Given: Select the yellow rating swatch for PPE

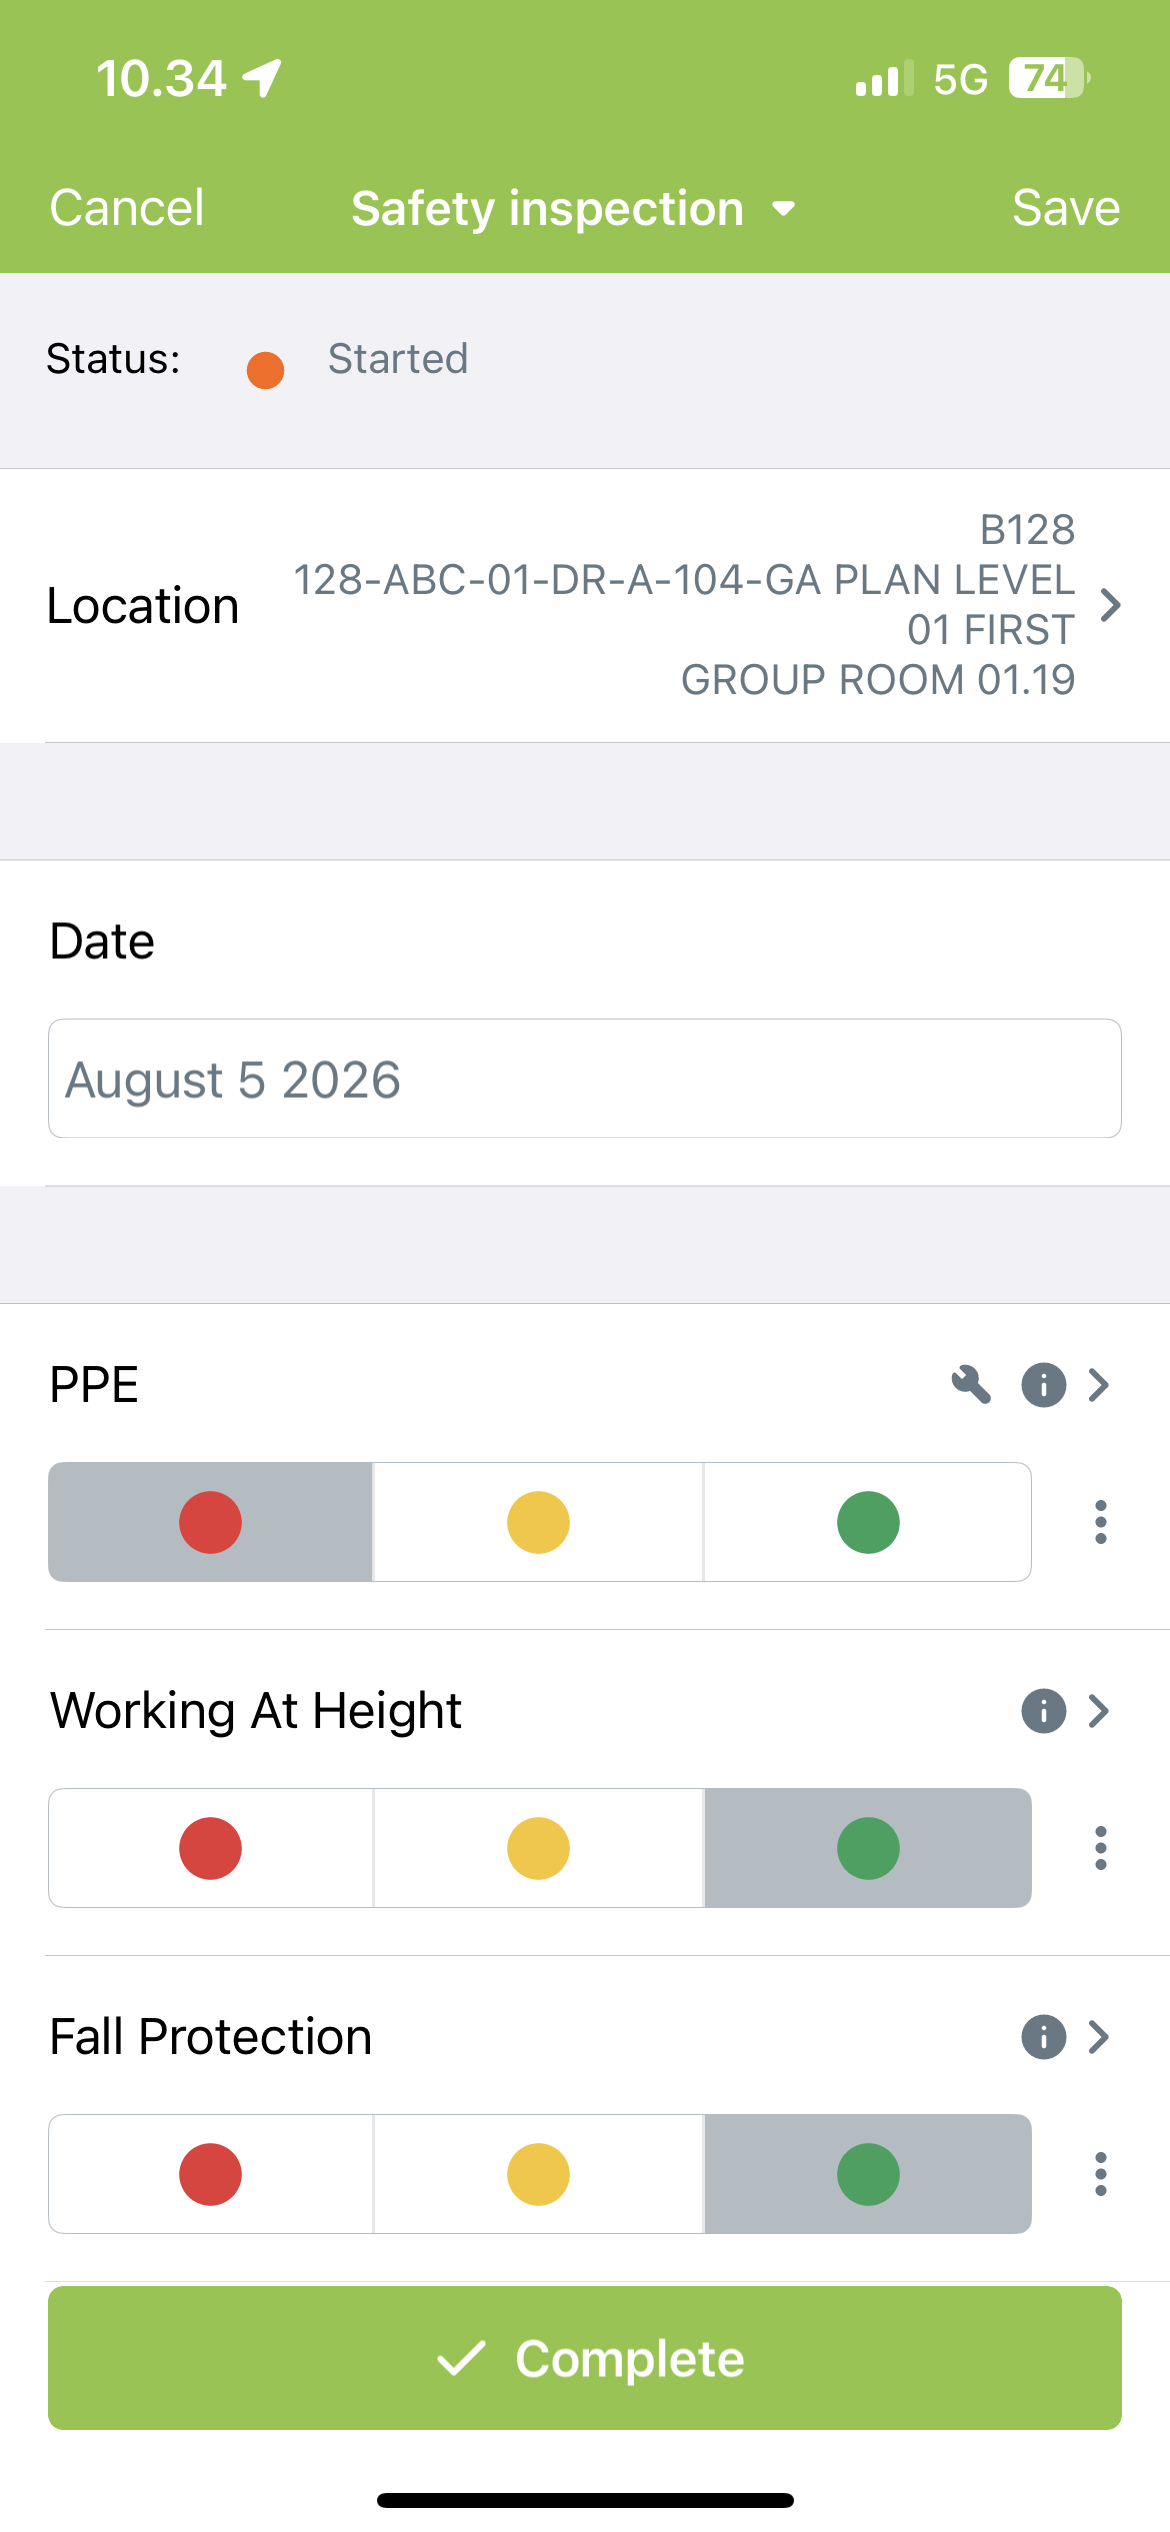Looking at the screenshot, I should [x=538, y=1522].
